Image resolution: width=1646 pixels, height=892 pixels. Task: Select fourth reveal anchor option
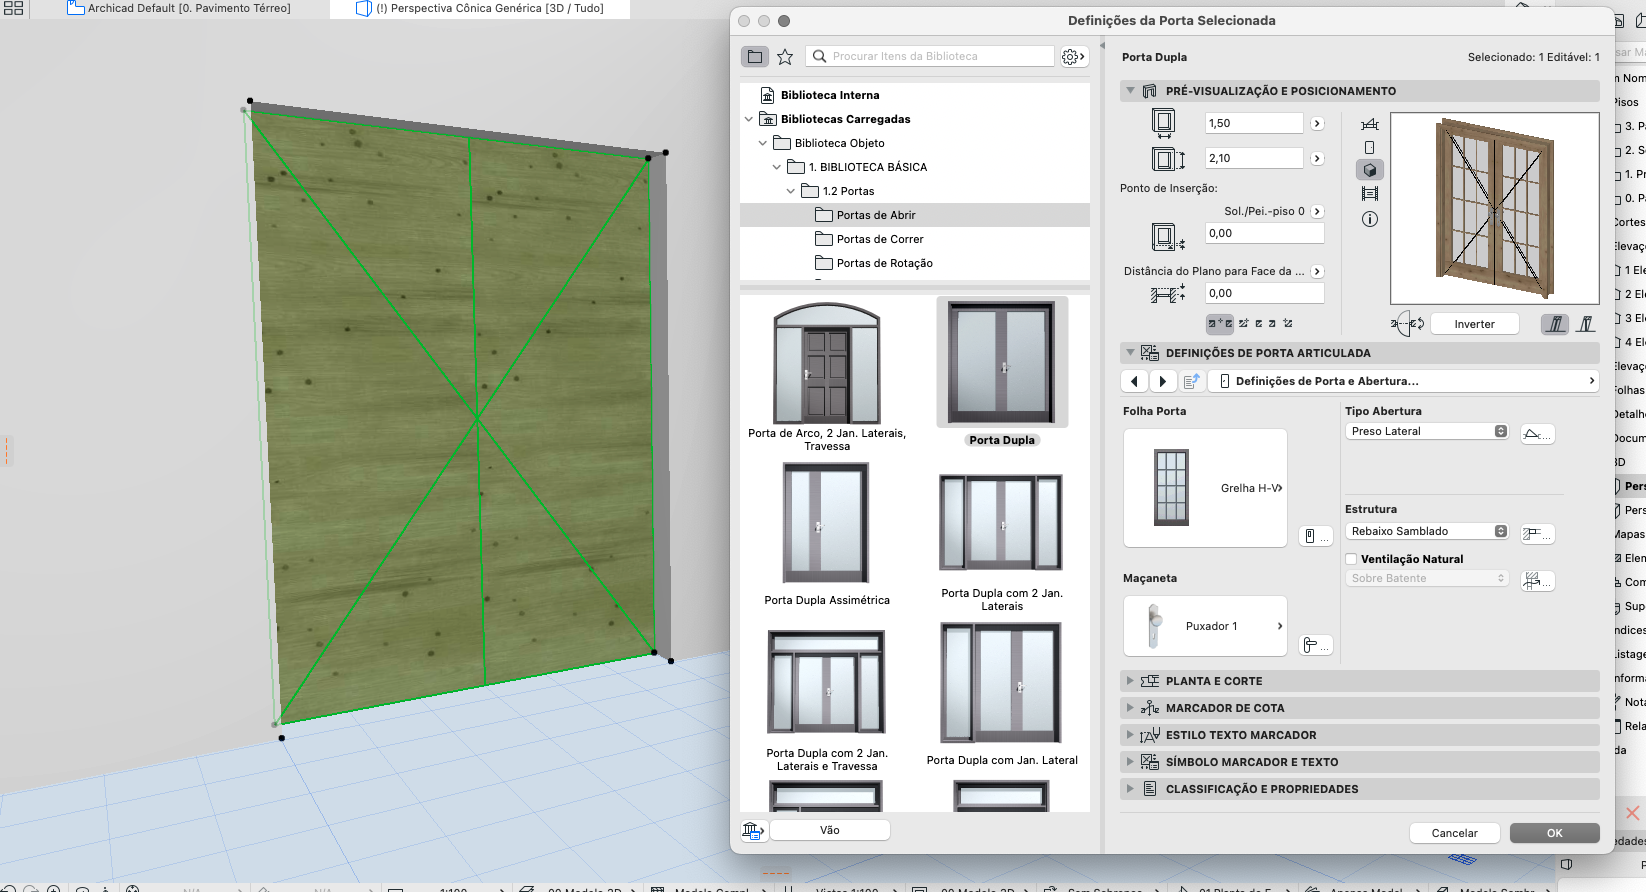[x=1272, y=323]
